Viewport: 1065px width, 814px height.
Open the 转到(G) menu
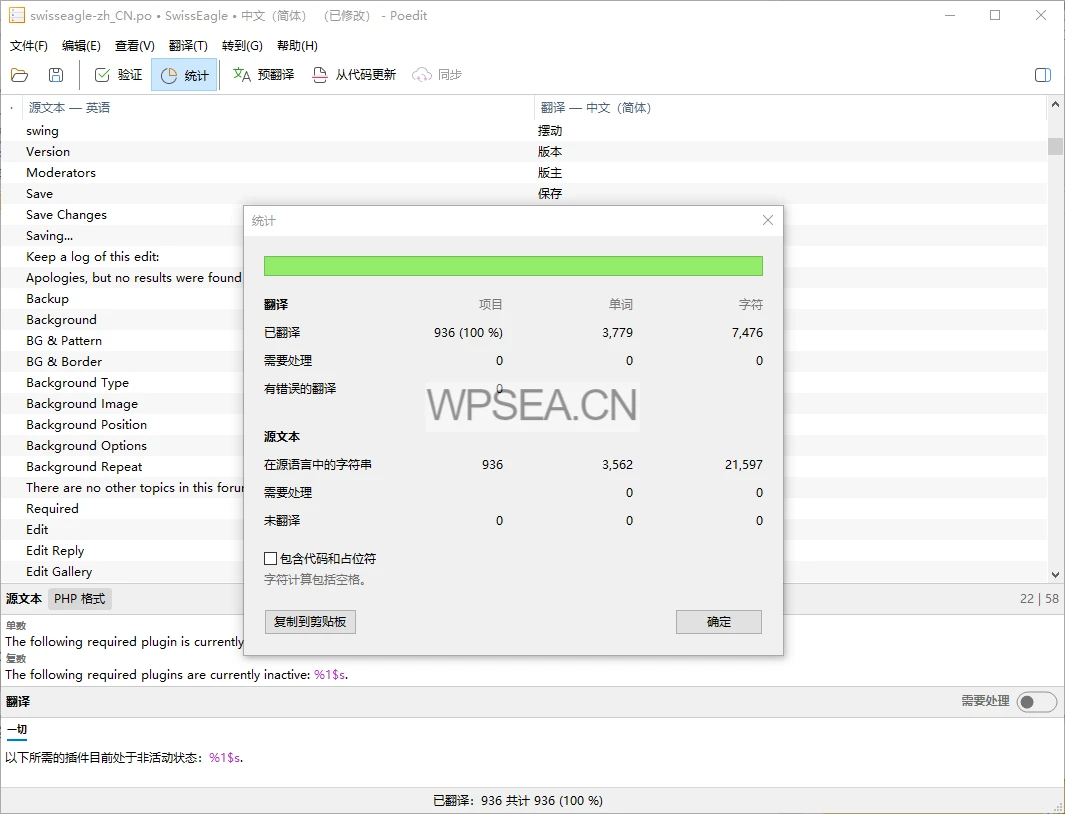242,46
